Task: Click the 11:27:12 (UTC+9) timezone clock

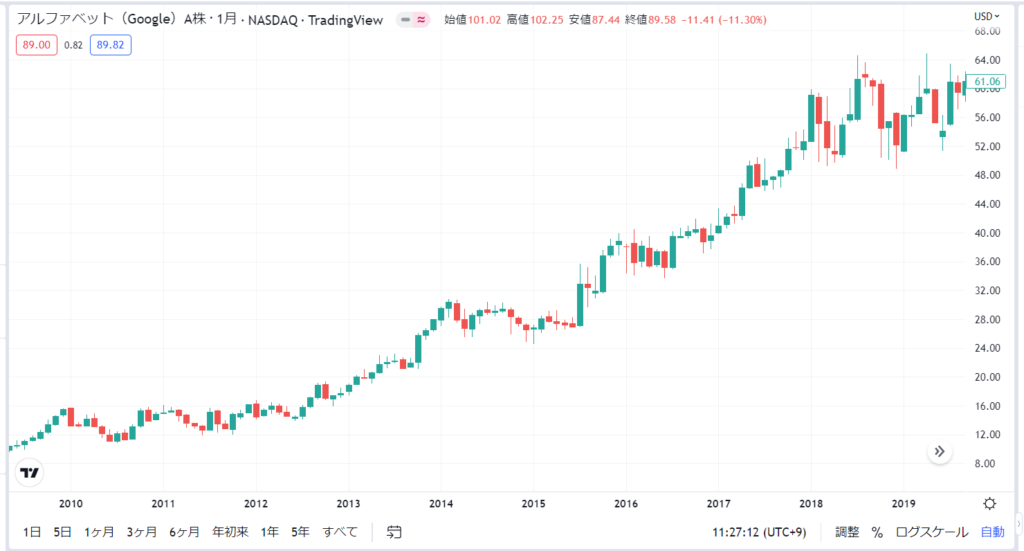Action: click(760, 532)
